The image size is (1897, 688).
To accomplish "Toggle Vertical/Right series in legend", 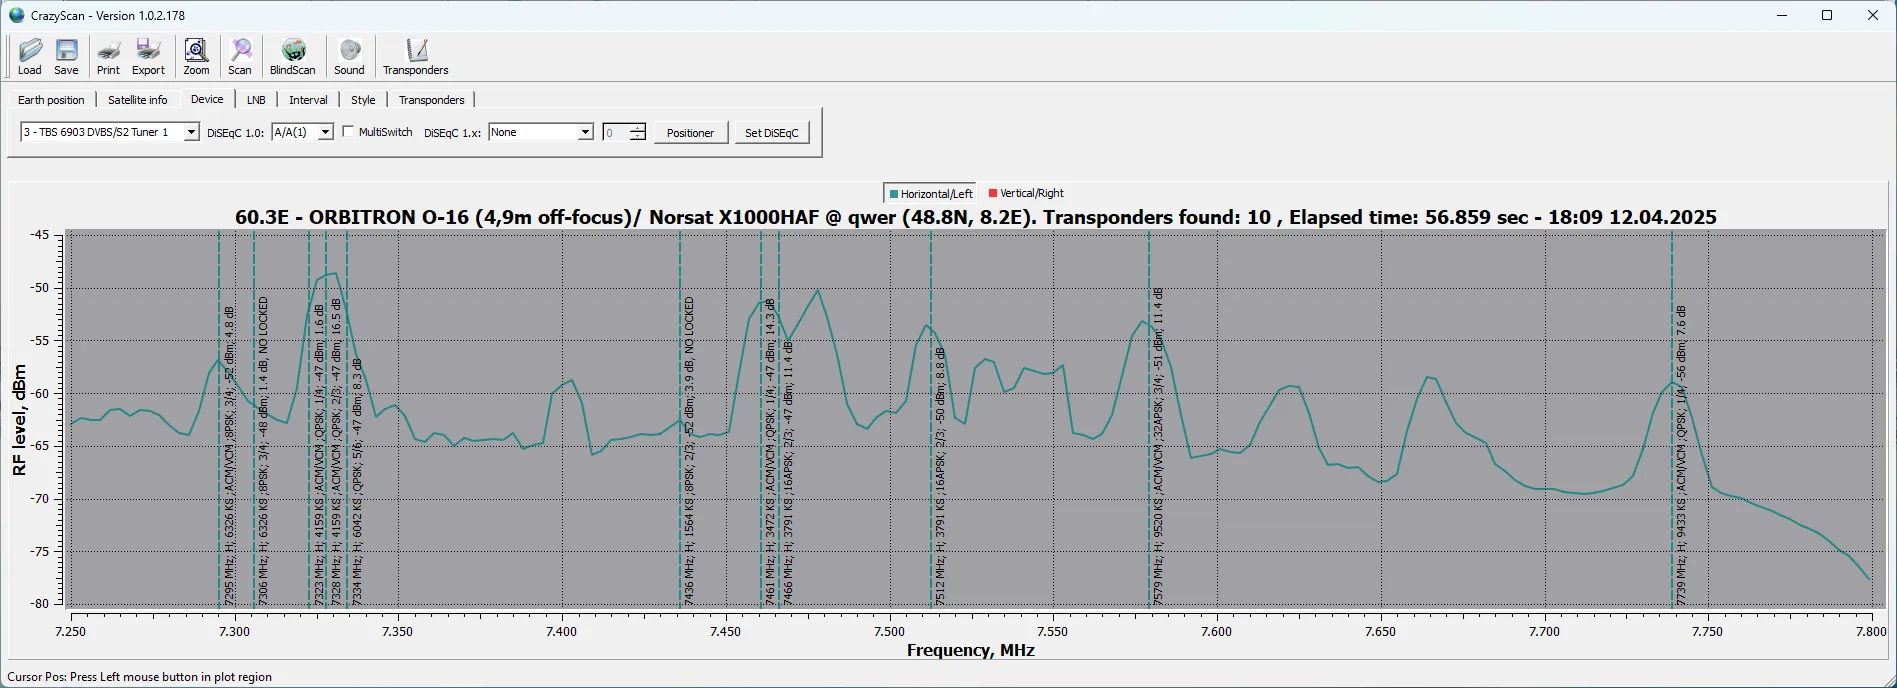I will (1026, 193).
